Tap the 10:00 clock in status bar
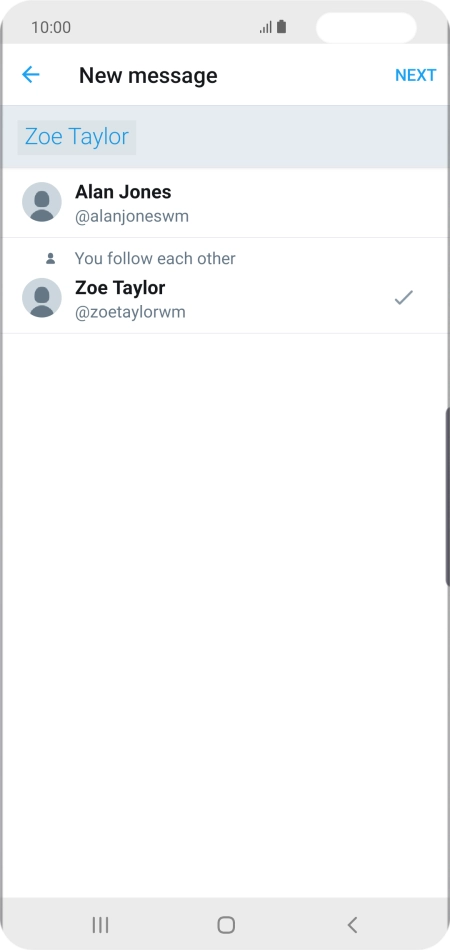 51,27
